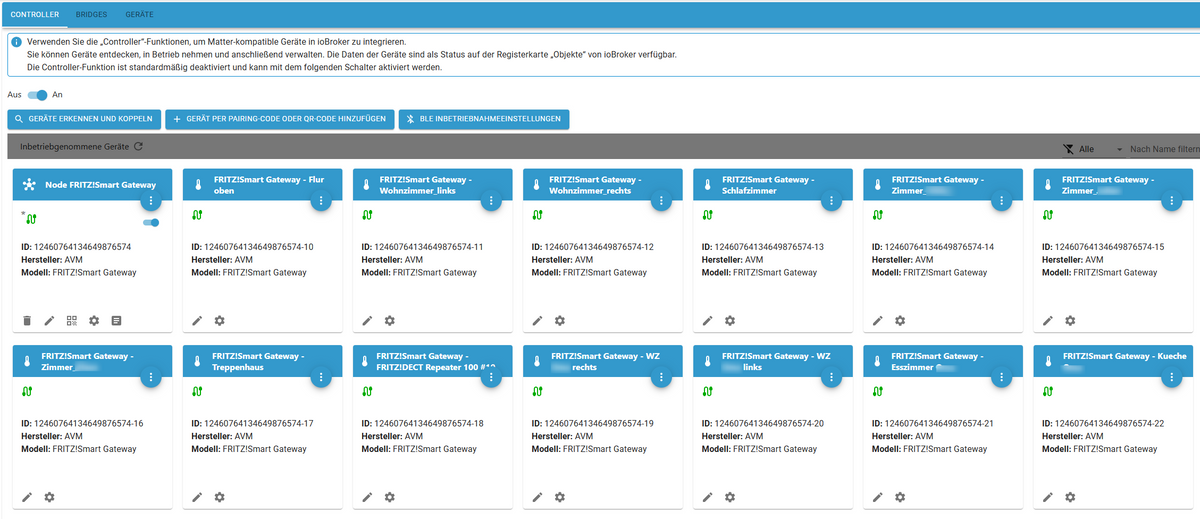
Task: Edit the Flur oben device with pencil
Action: coord(197,320)
